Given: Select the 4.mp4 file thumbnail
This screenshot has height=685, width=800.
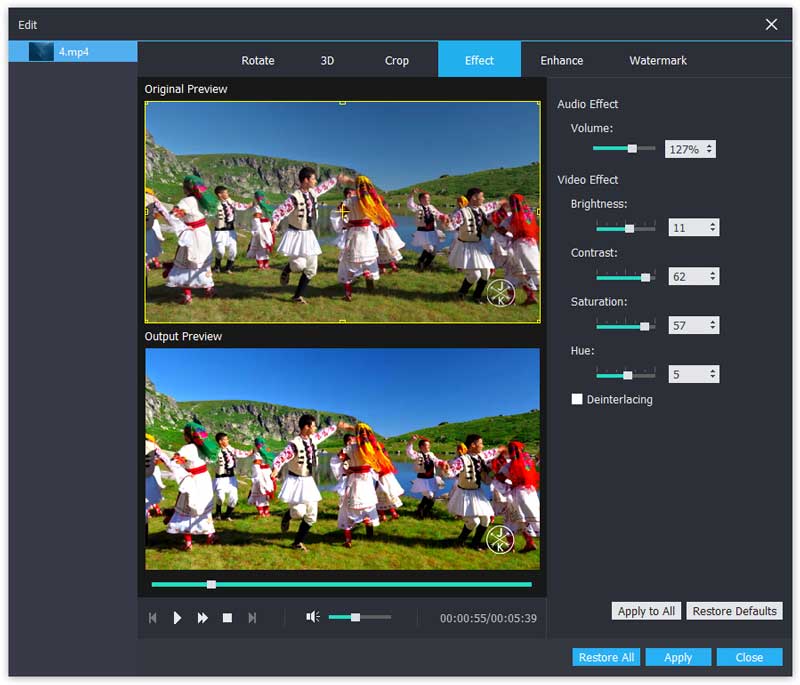Looking at the screenshot, I should tap(41, 51).
